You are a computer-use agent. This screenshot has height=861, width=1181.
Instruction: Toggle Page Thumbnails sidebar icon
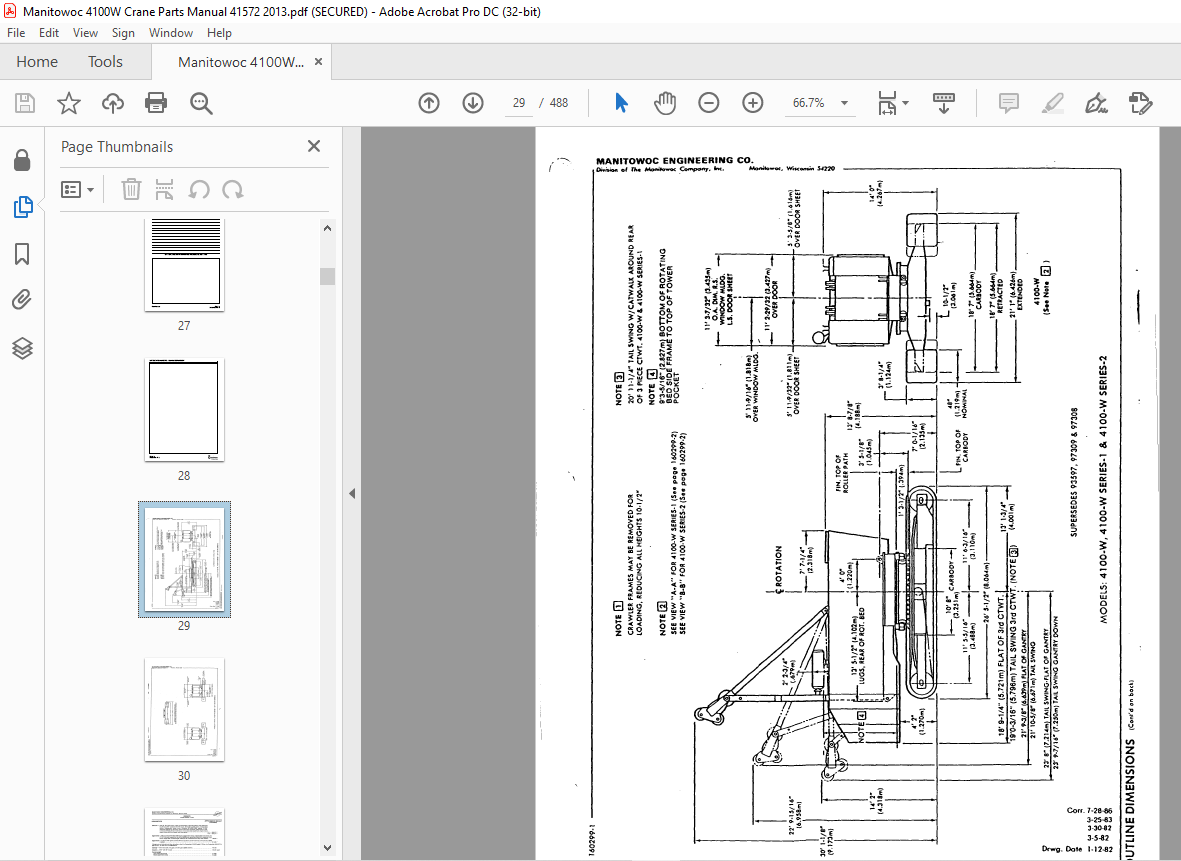tap(23, 206)
